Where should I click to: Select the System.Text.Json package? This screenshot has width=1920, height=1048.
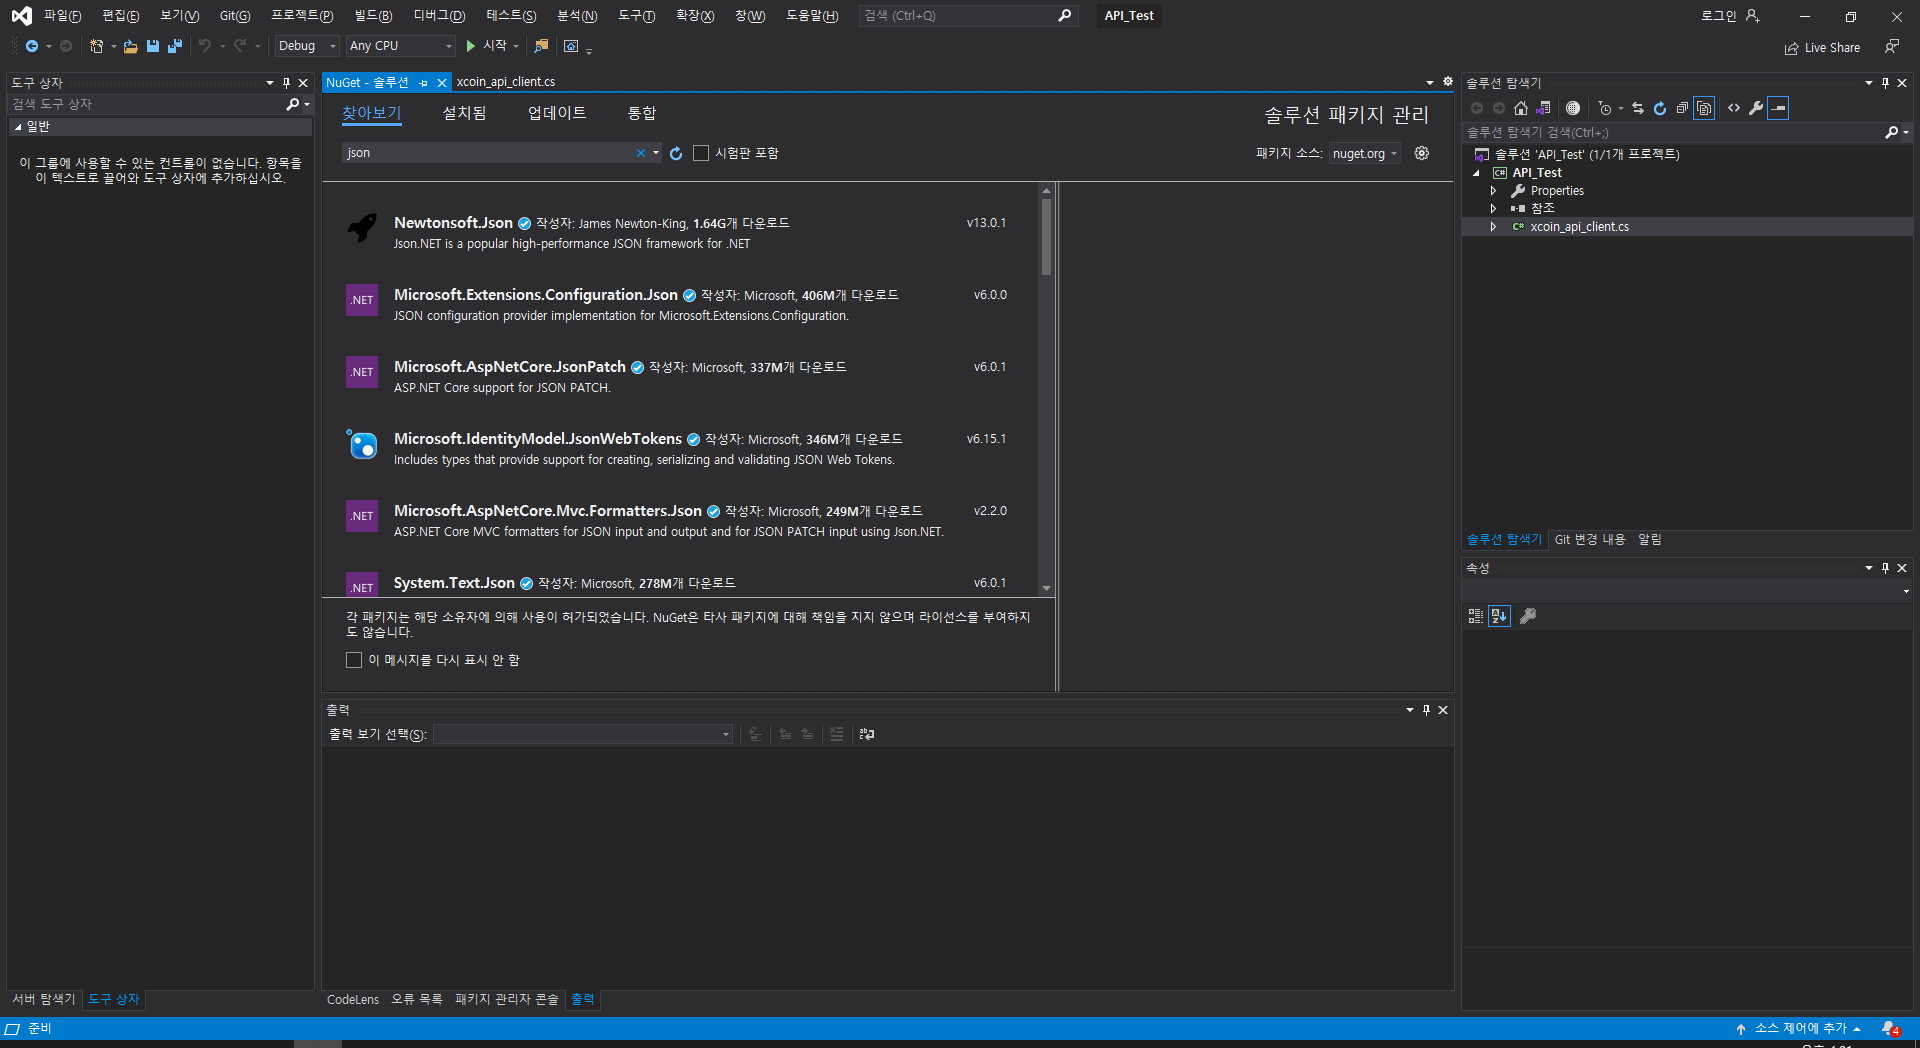(x=680, y=583)
